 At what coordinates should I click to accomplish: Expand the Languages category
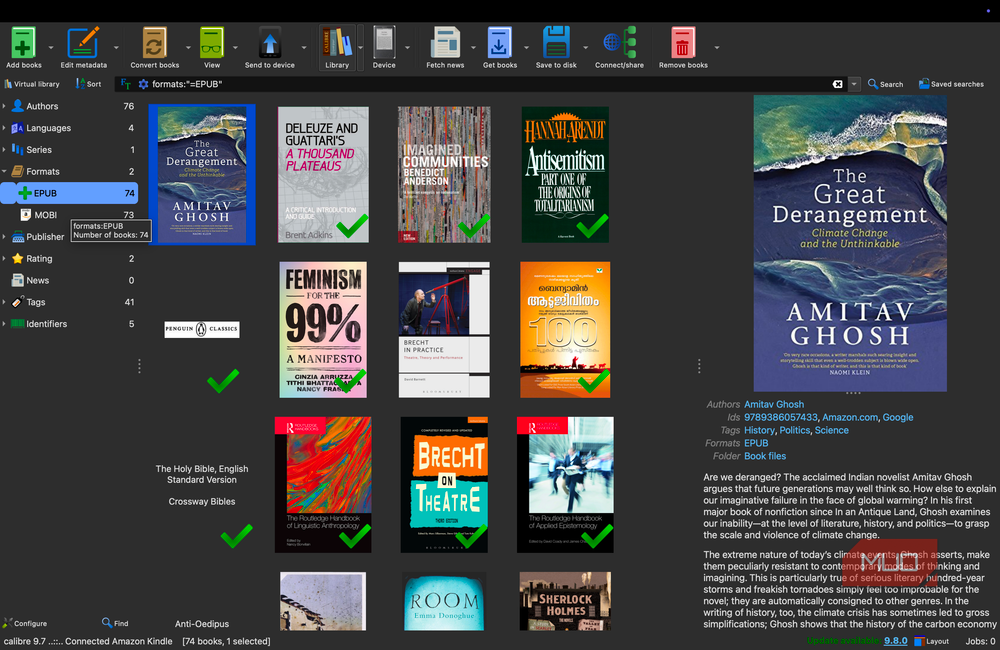(4, 128)
